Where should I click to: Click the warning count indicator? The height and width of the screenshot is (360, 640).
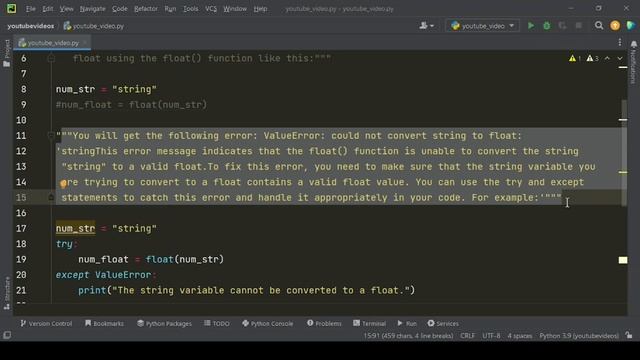pyautogui.click(x=575, y=58)
